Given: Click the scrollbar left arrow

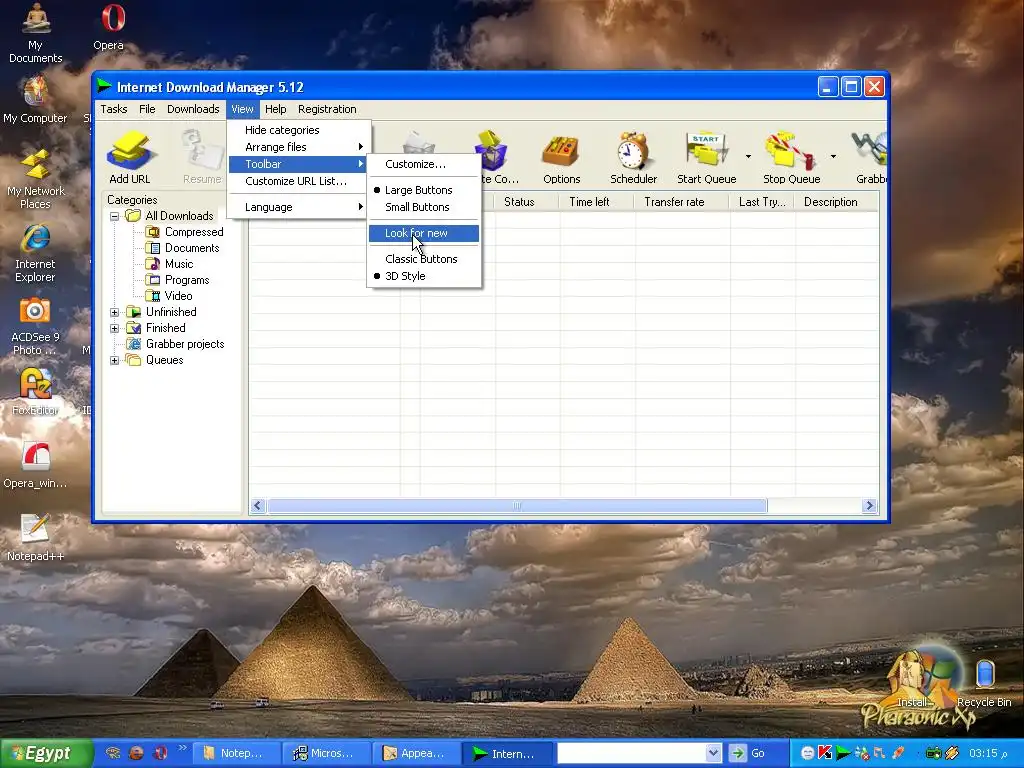Looking at the screenshot, I should click(258, 505).
